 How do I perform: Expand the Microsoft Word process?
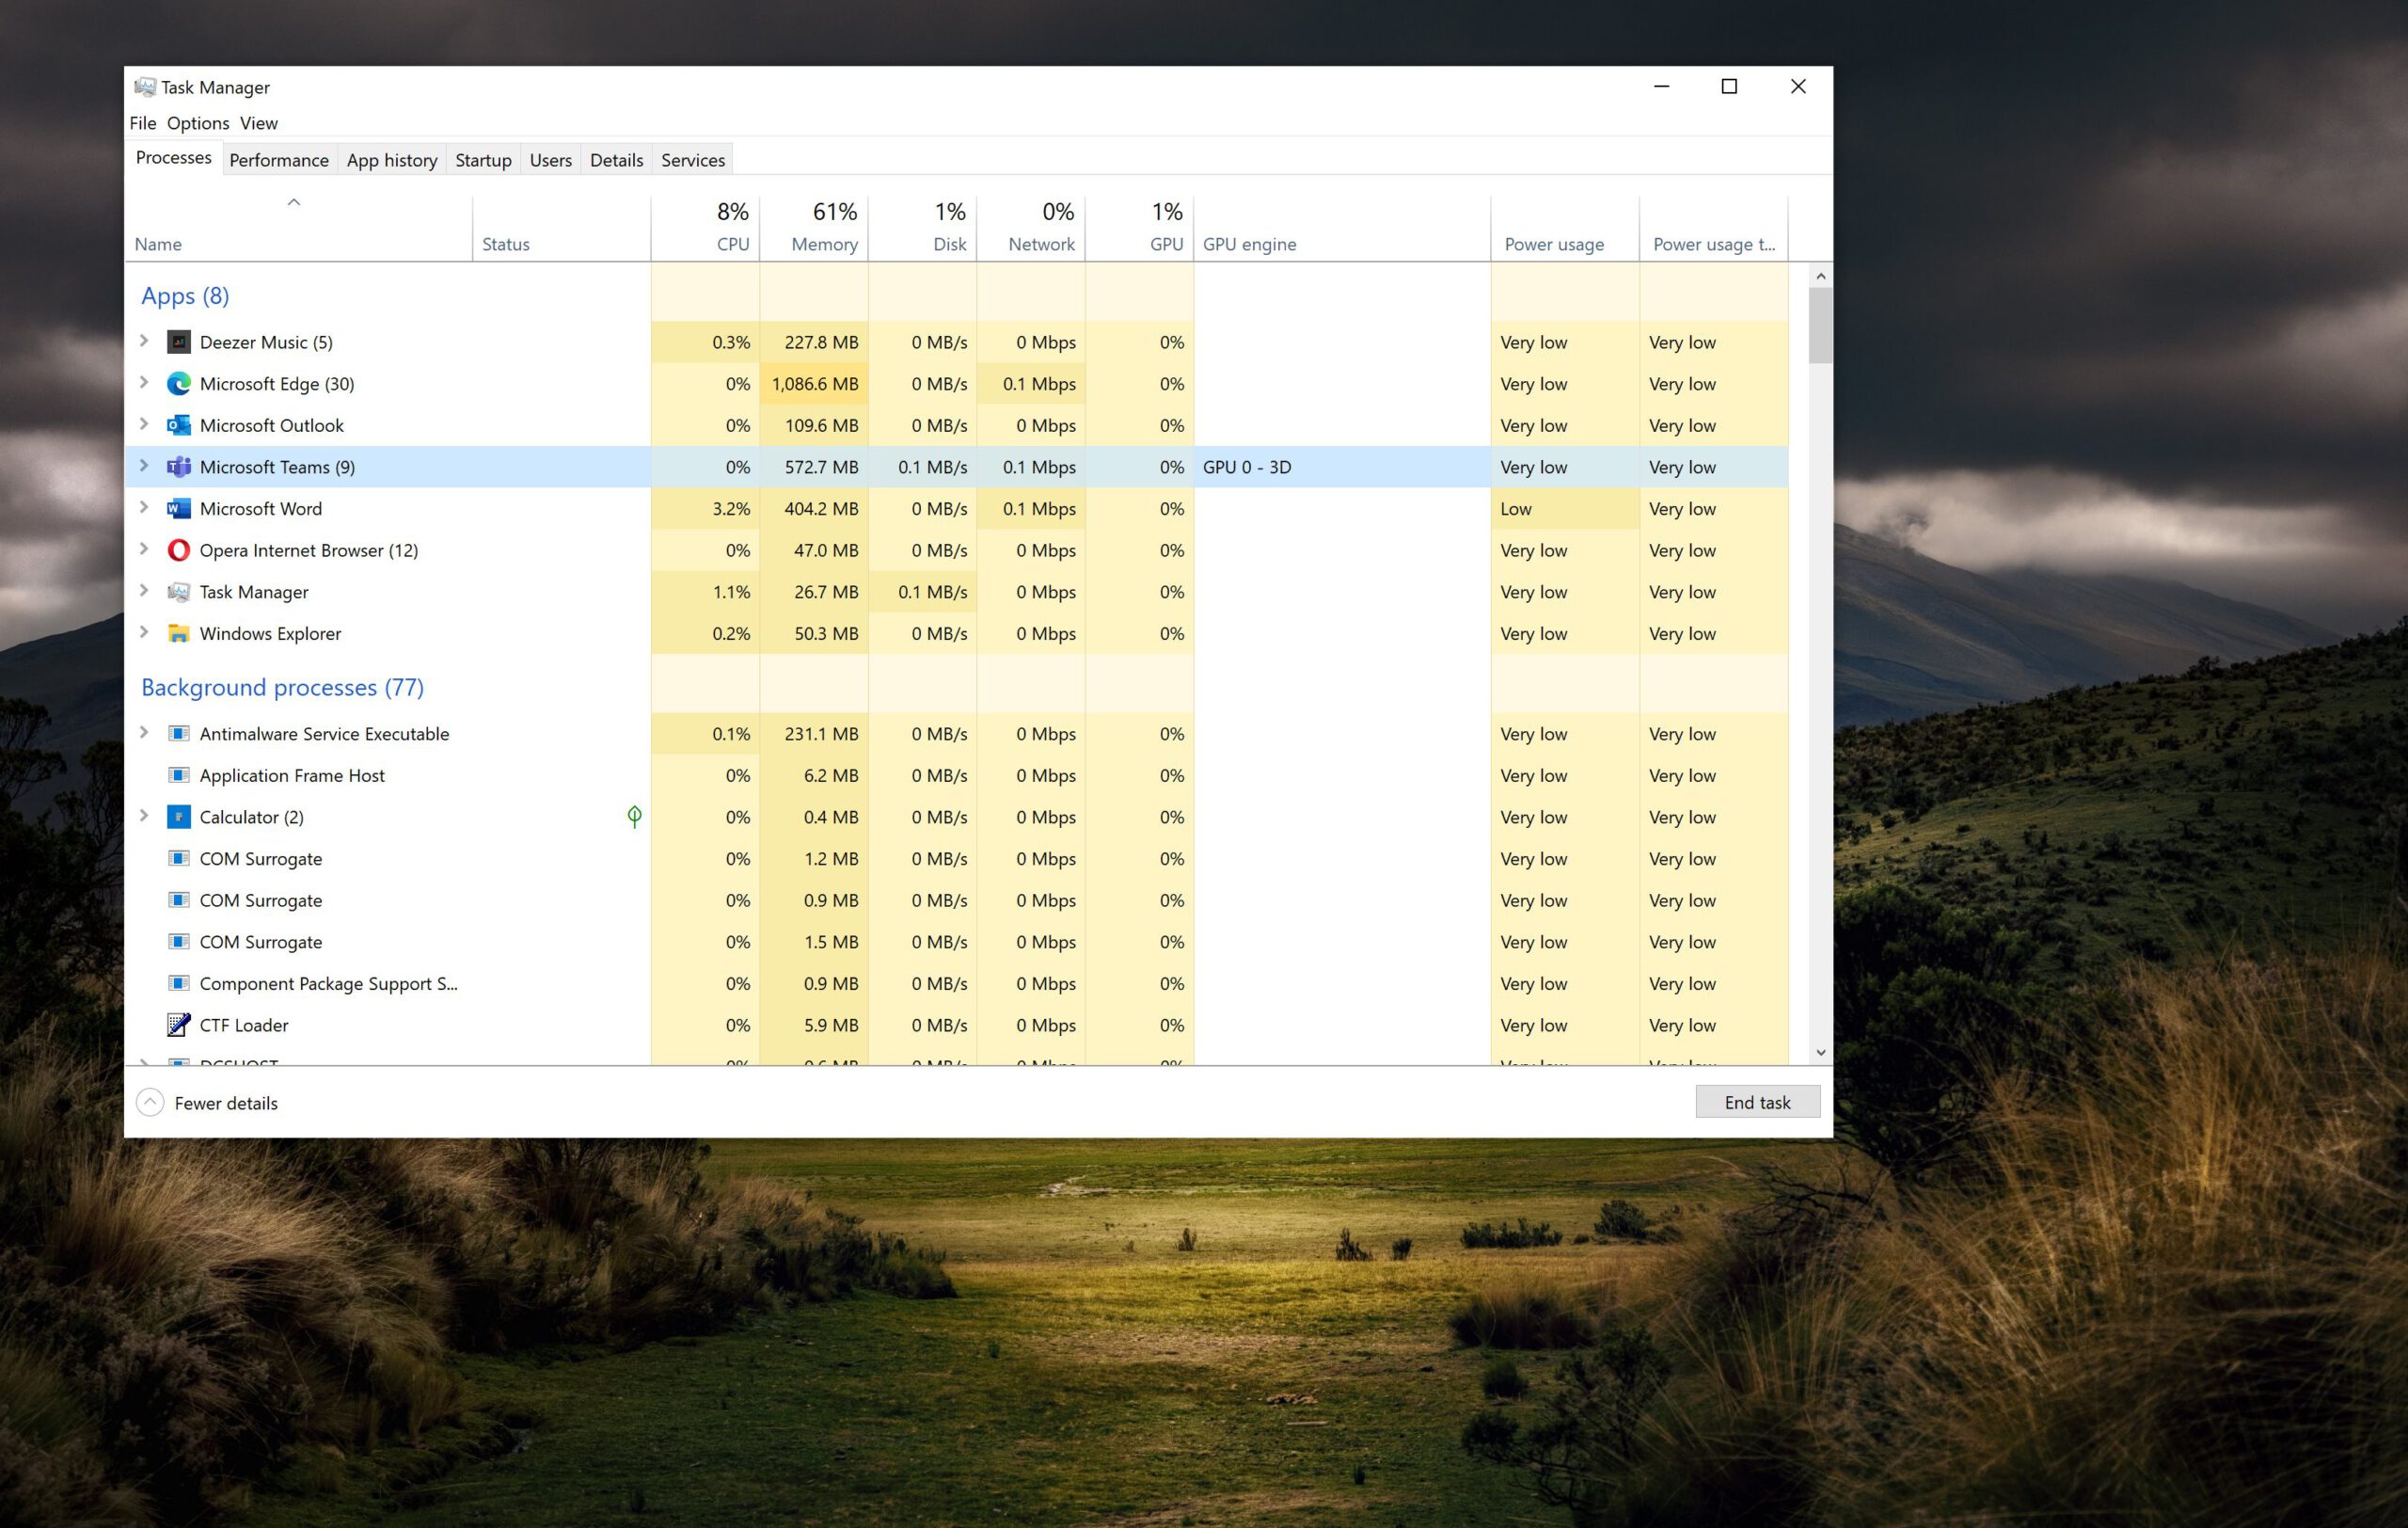(144, 508)
